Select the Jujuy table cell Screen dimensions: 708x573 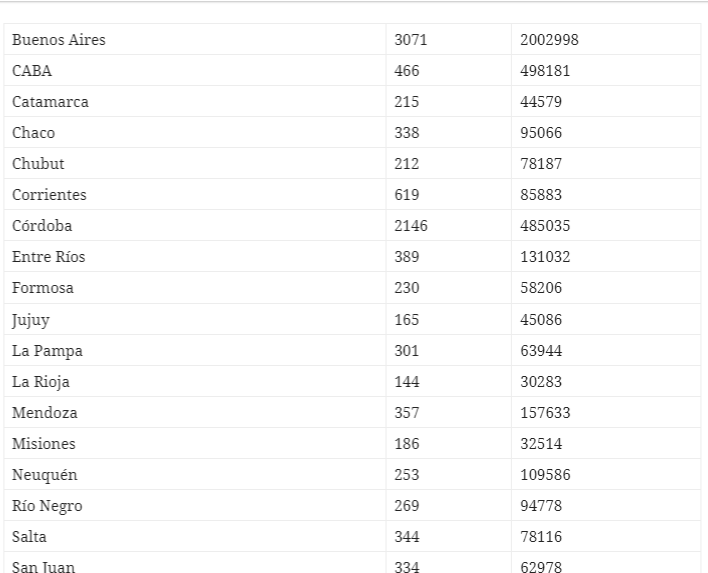click(x=29, y=319)
